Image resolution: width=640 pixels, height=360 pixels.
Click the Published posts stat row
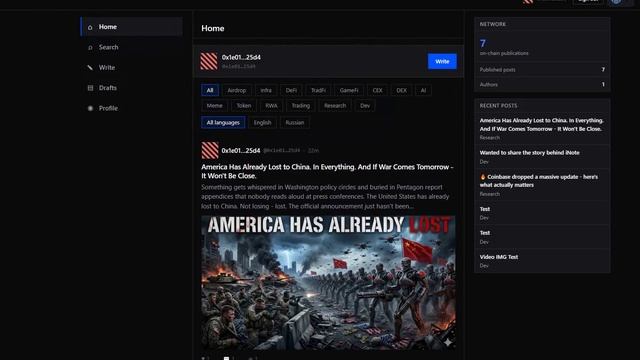[542, 70]
